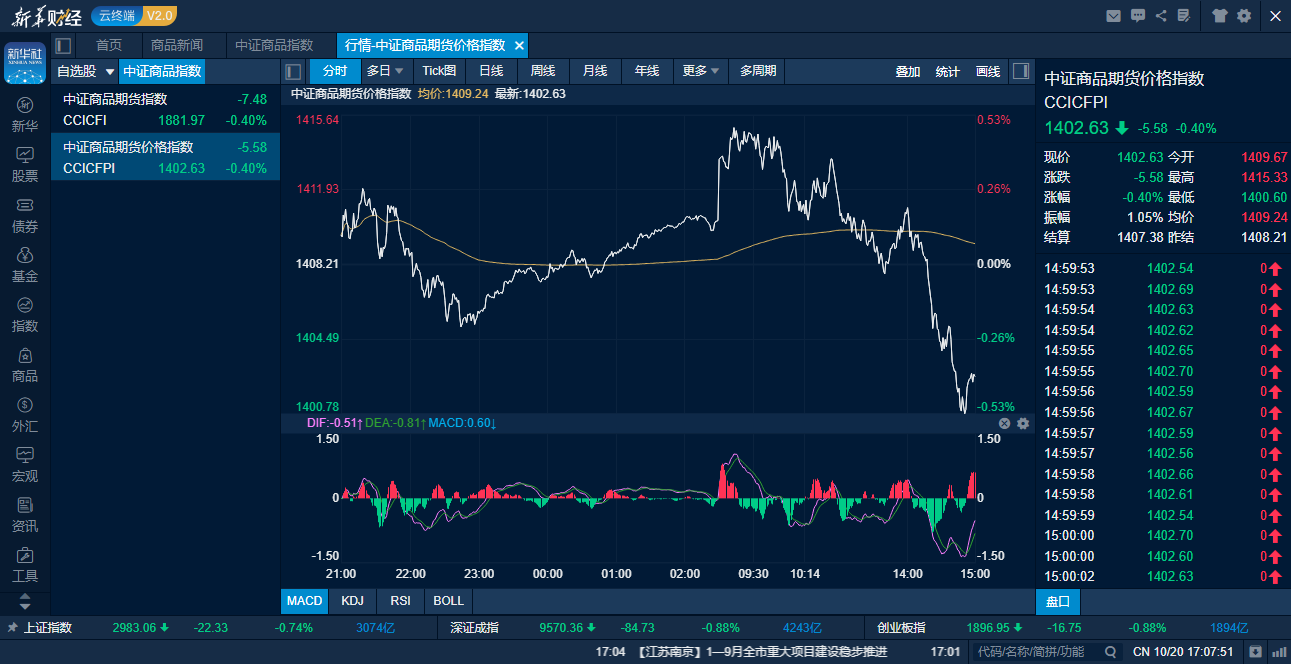
Task: Open 新华 section in sidebar
Action: 25,115
